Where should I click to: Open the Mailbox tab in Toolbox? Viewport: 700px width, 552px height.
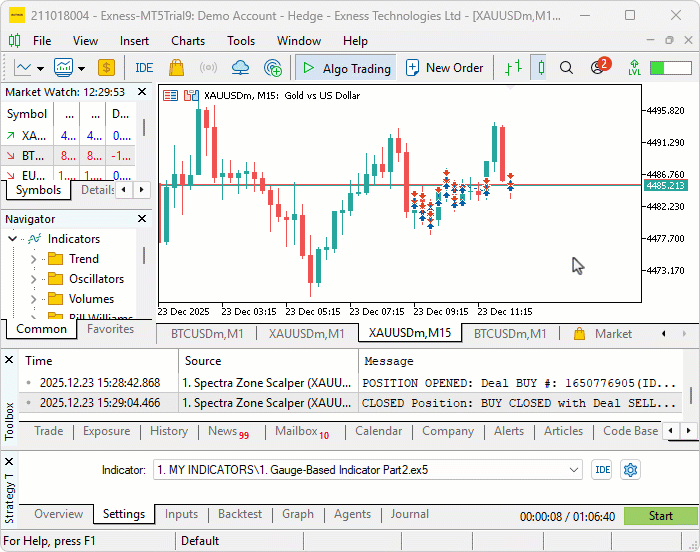pyautogui.click(x=302, y=432)
